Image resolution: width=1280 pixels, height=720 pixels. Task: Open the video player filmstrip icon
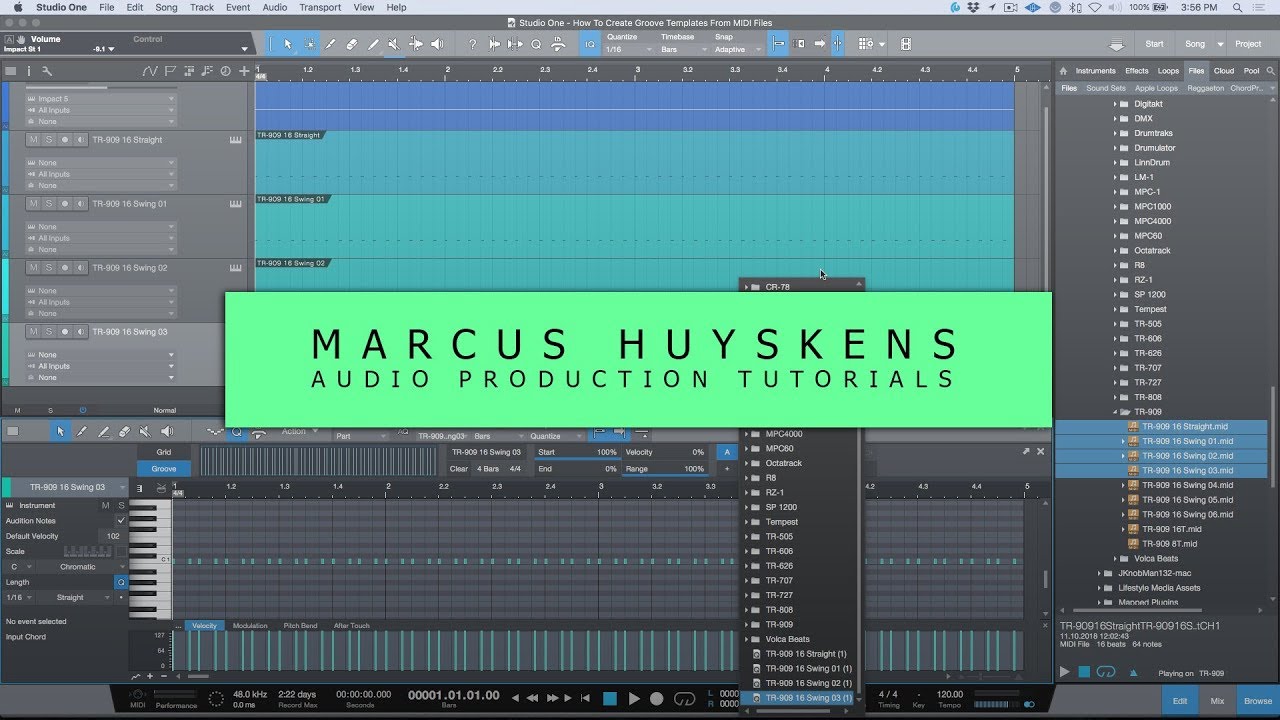coord(905,44)
